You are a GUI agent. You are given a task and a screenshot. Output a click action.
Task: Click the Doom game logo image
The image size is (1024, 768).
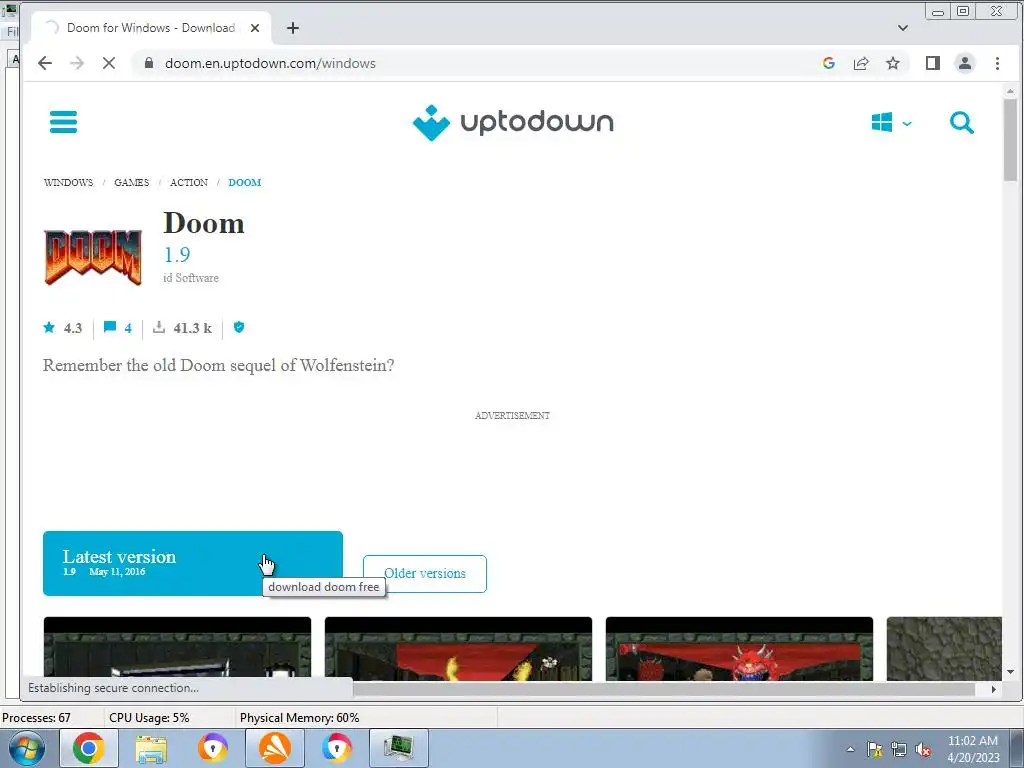93,257
